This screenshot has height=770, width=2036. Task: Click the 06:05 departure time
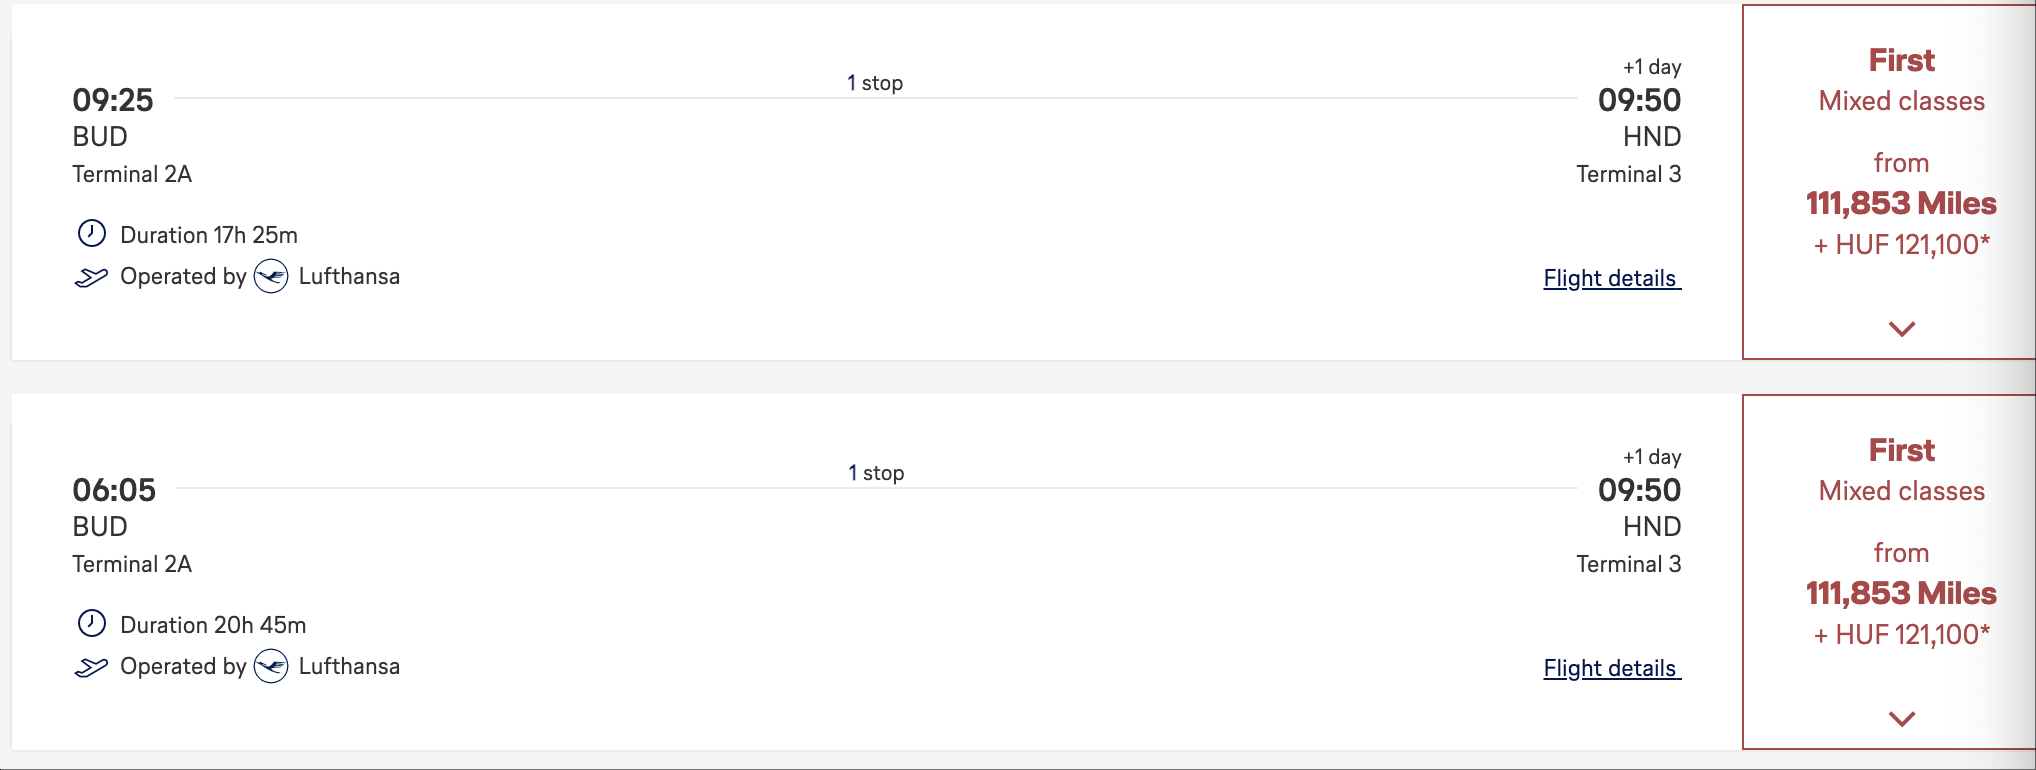[114, 490]
